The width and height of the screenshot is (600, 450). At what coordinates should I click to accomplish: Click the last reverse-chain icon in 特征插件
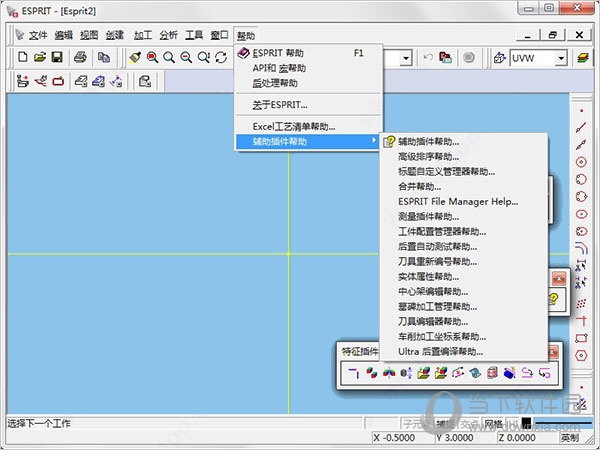pyautogui.click(x=545, y=372)
